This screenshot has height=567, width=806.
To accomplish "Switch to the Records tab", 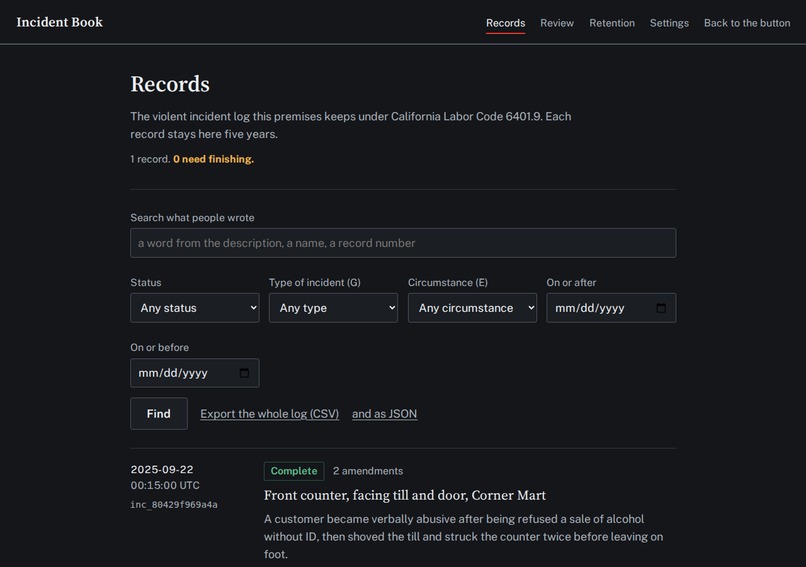I will click(x=505, y=23).
